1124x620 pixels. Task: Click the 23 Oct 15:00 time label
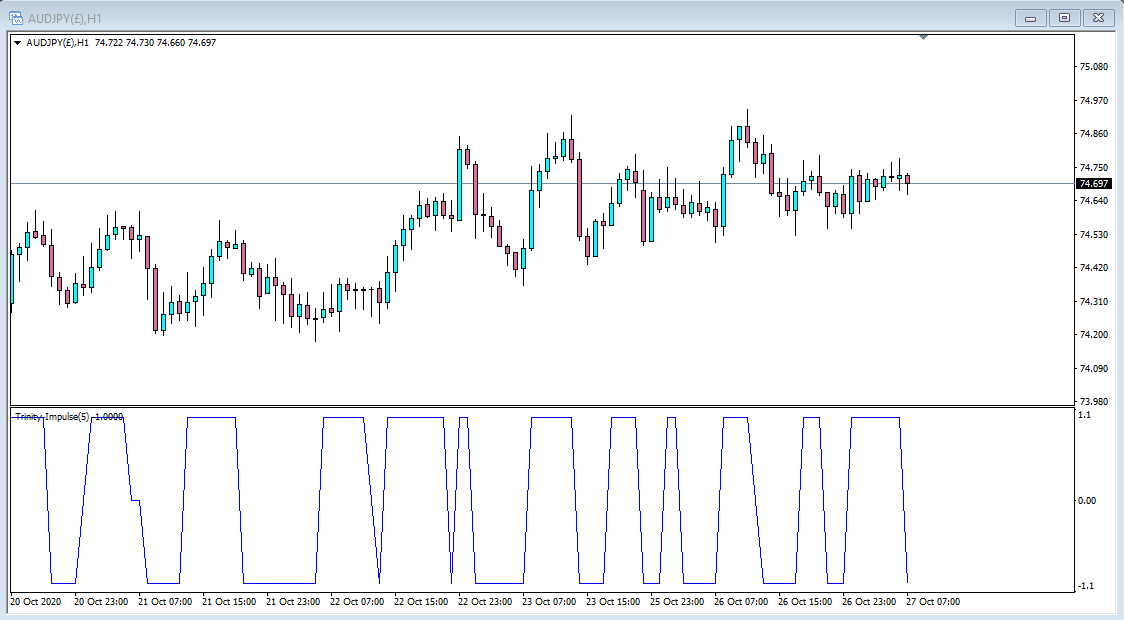pyautogui.click(x=613, y=602)
